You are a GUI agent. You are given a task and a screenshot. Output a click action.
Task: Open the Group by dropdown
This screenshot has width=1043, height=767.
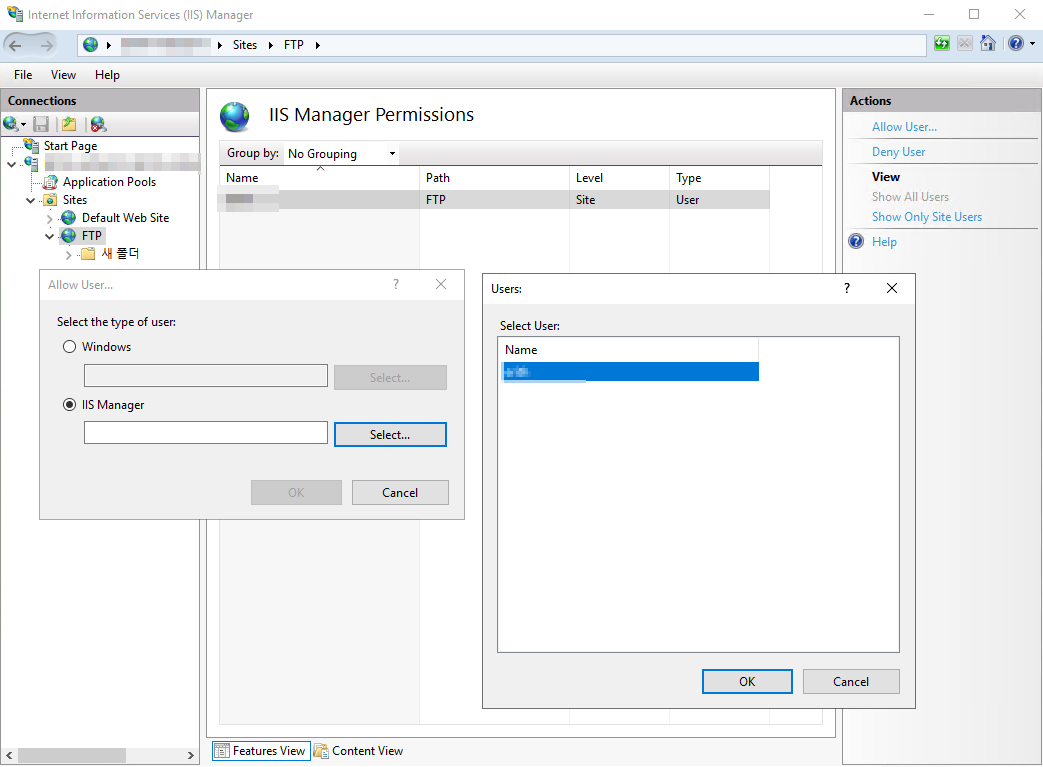pyautogui.click(x=342, y=154)
